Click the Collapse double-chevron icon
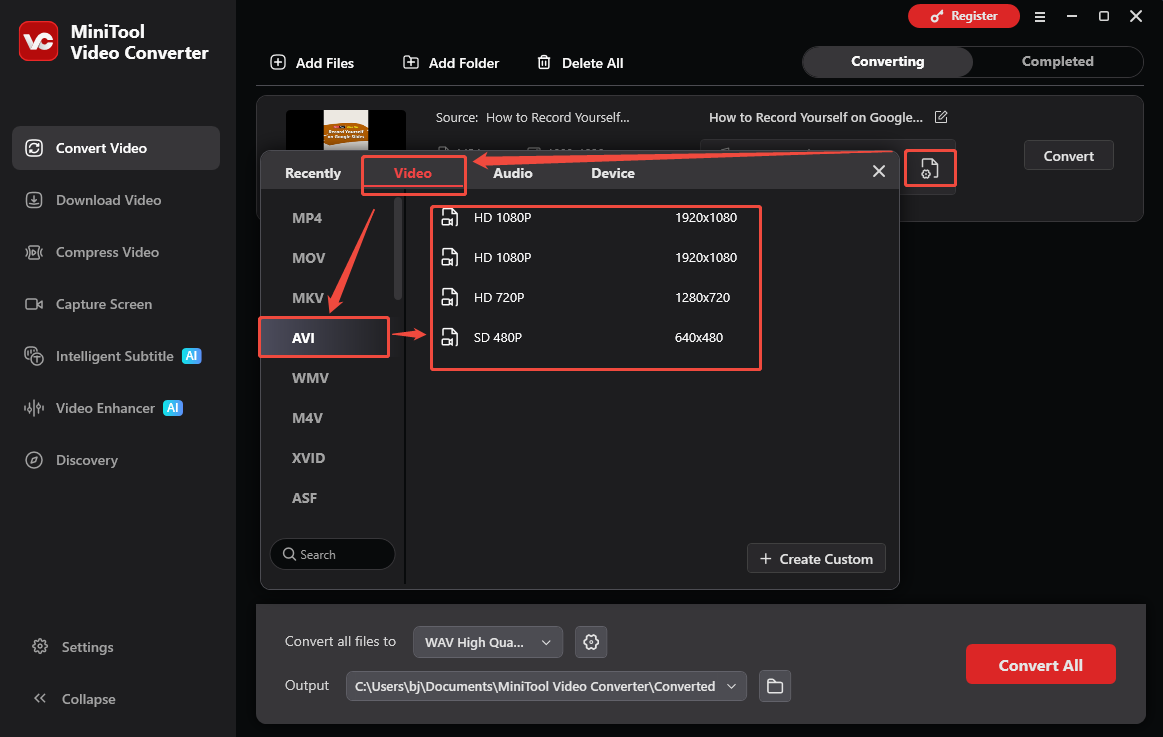 [x=40, y=698]
